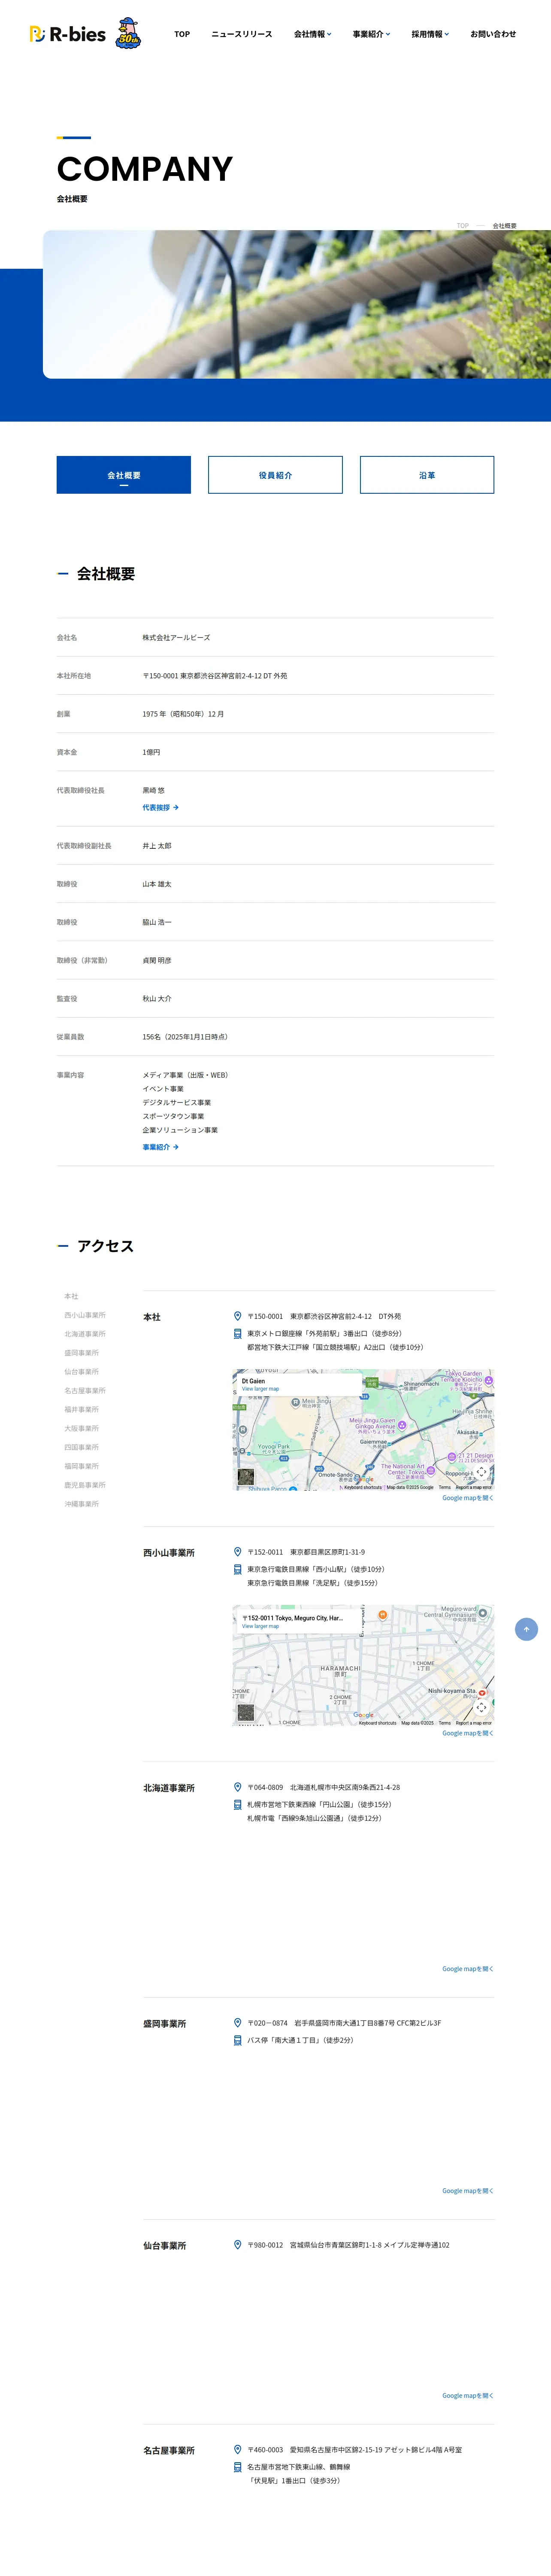This screenshot has height=2576, width=551.
Task: Follow the 代表挨拶 arrow link
Action: [160, 807]
